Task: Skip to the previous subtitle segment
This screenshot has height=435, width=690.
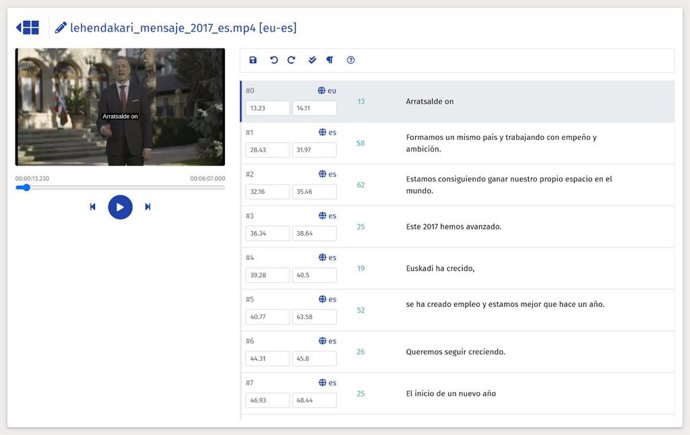Action: pyautogui.click(x=93, y=207)
